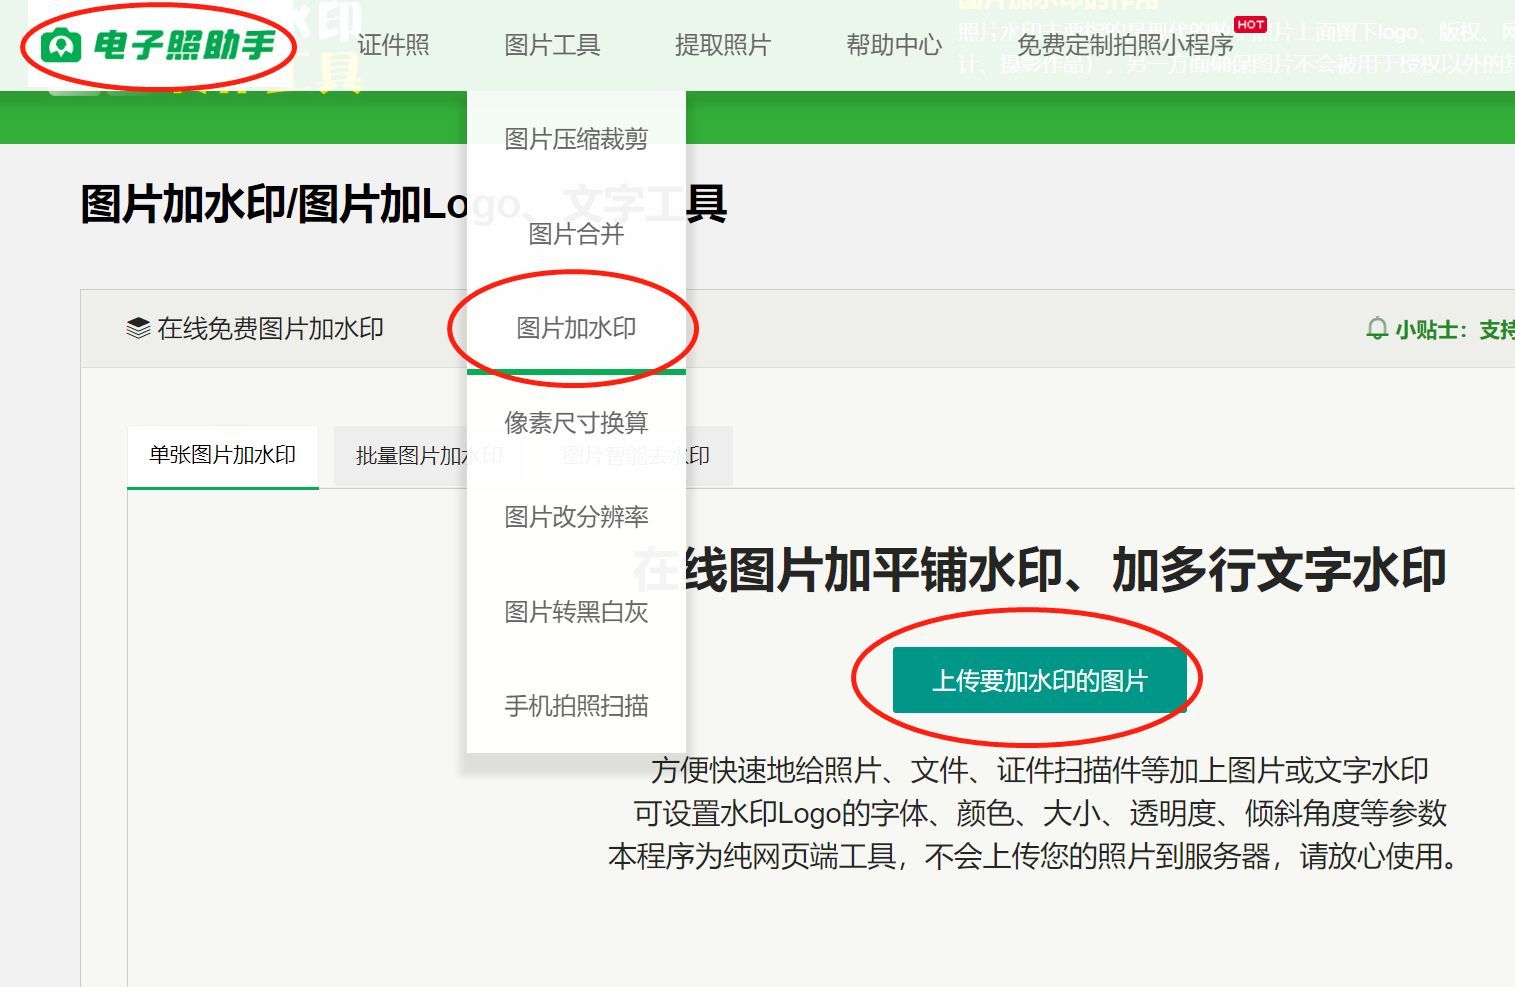
Task: Click the 上传要加水印的图片 button
Action: (1040, 678)
